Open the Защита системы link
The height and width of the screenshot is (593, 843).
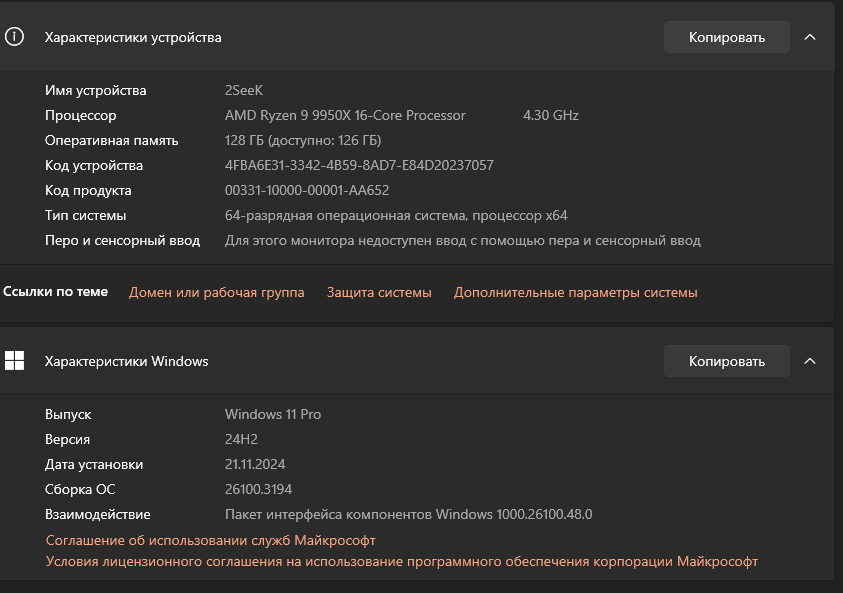[x=379, y=292]
